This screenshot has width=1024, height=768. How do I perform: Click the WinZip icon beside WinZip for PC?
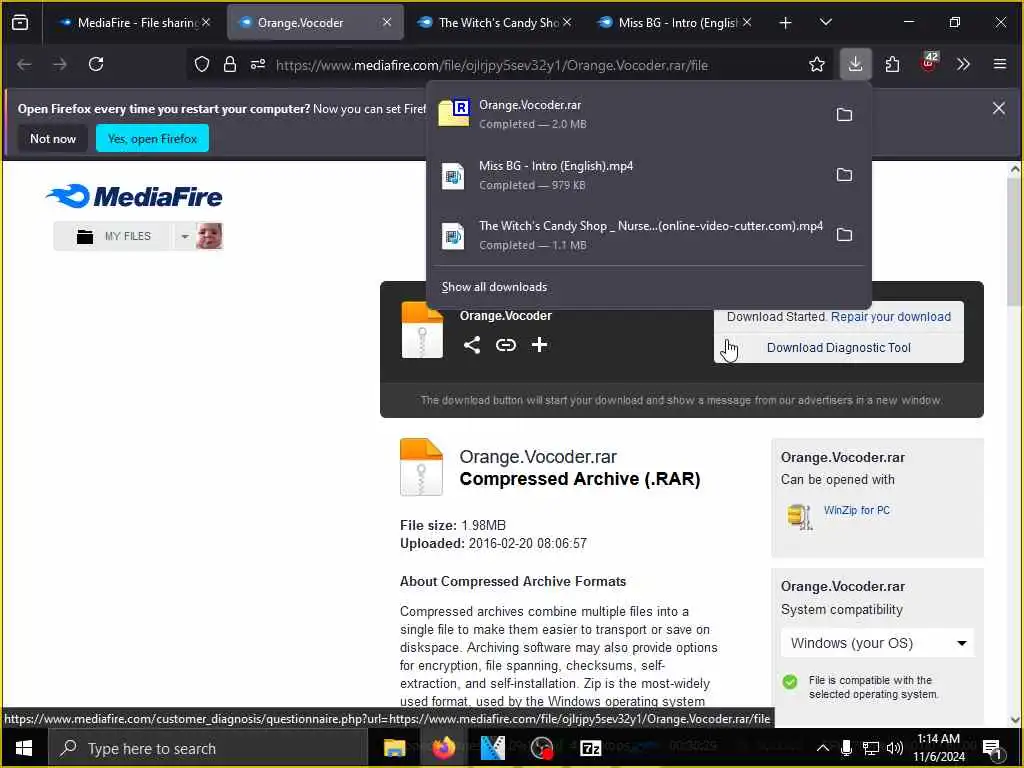(x=799, y=516)
